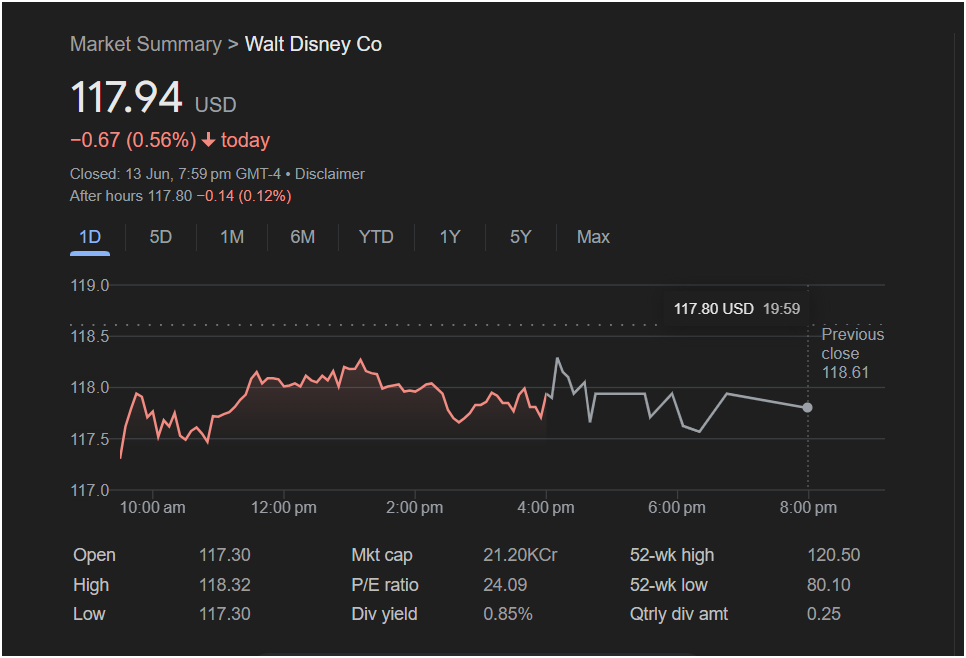The width and height of the screenshot is (966, 658).
Task: Click the P/E ratio label
Action: click(385, 585)
